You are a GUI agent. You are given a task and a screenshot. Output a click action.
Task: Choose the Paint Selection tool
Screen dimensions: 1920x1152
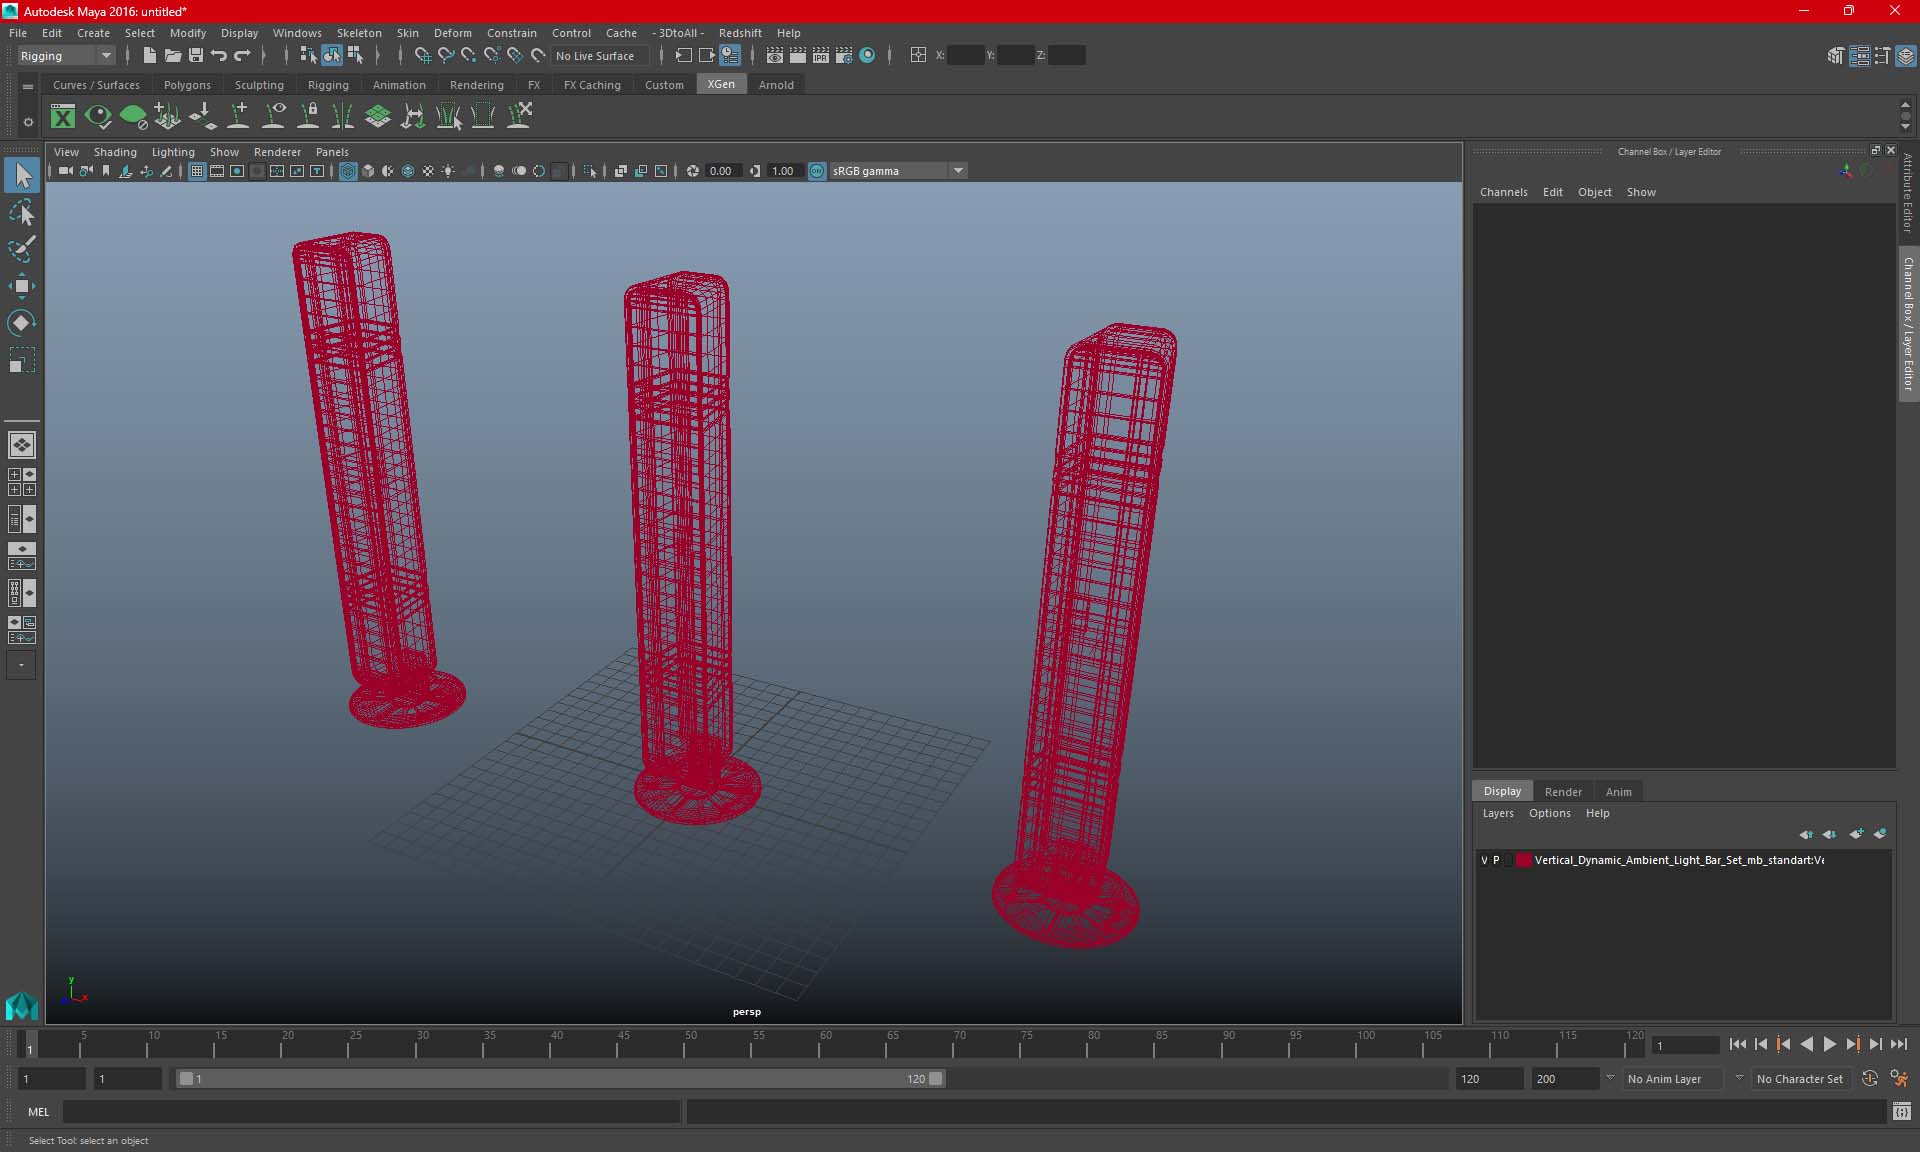pyautogui.click(x=22, y=249)
